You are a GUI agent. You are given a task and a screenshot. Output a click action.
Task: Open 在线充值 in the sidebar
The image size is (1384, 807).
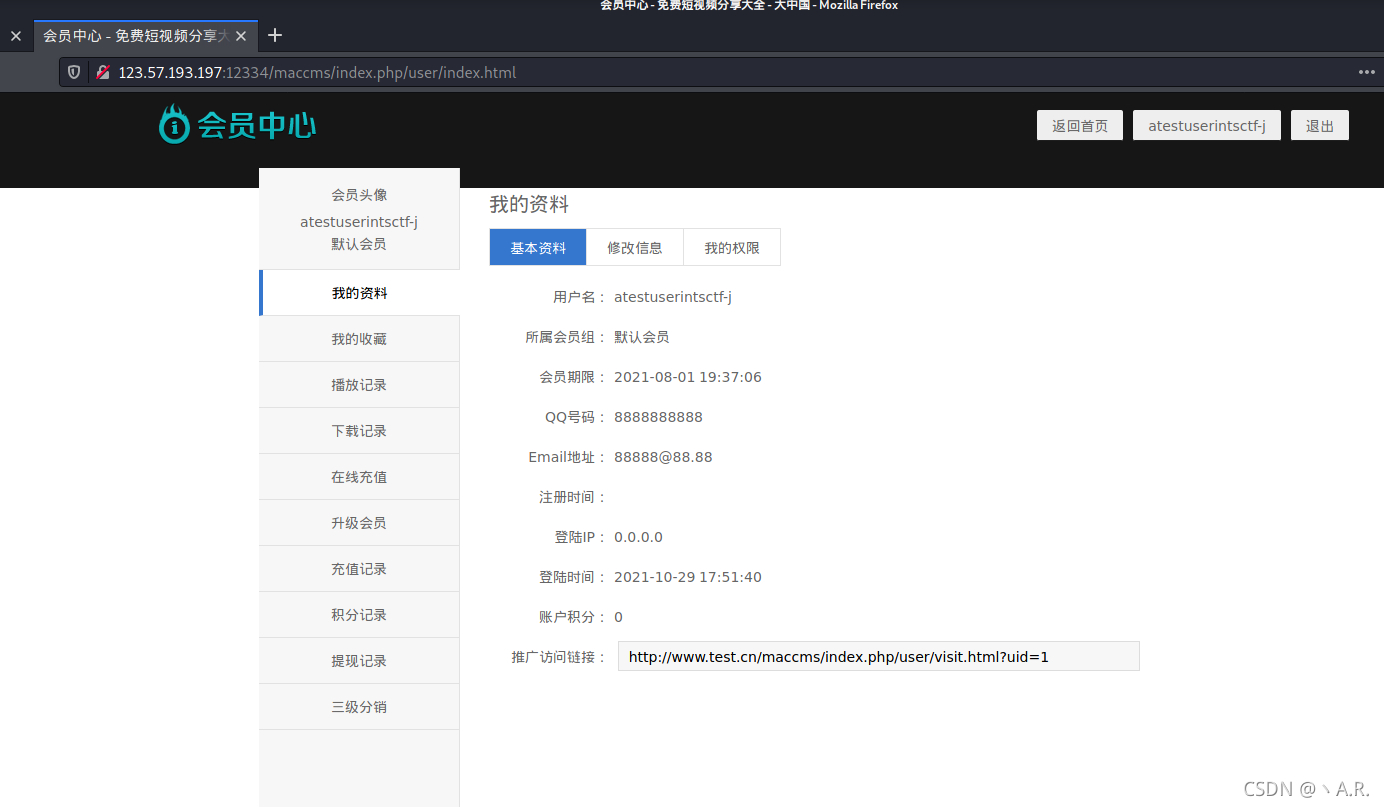tap(360, 477)
